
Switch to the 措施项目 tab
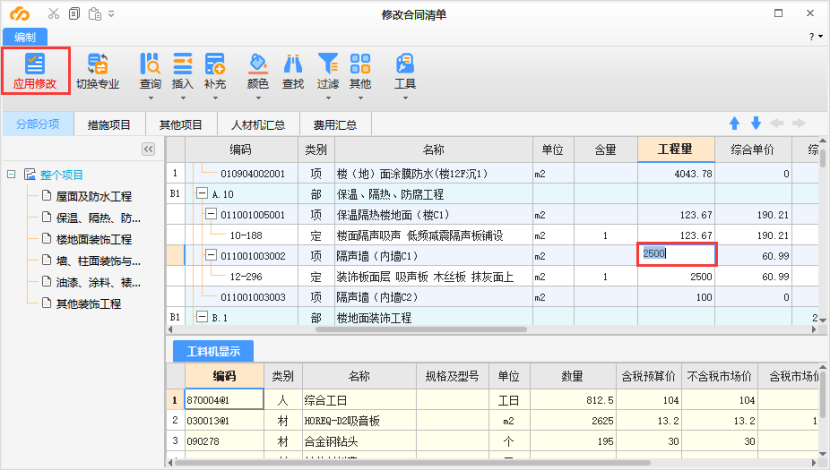tap(109, 125)
